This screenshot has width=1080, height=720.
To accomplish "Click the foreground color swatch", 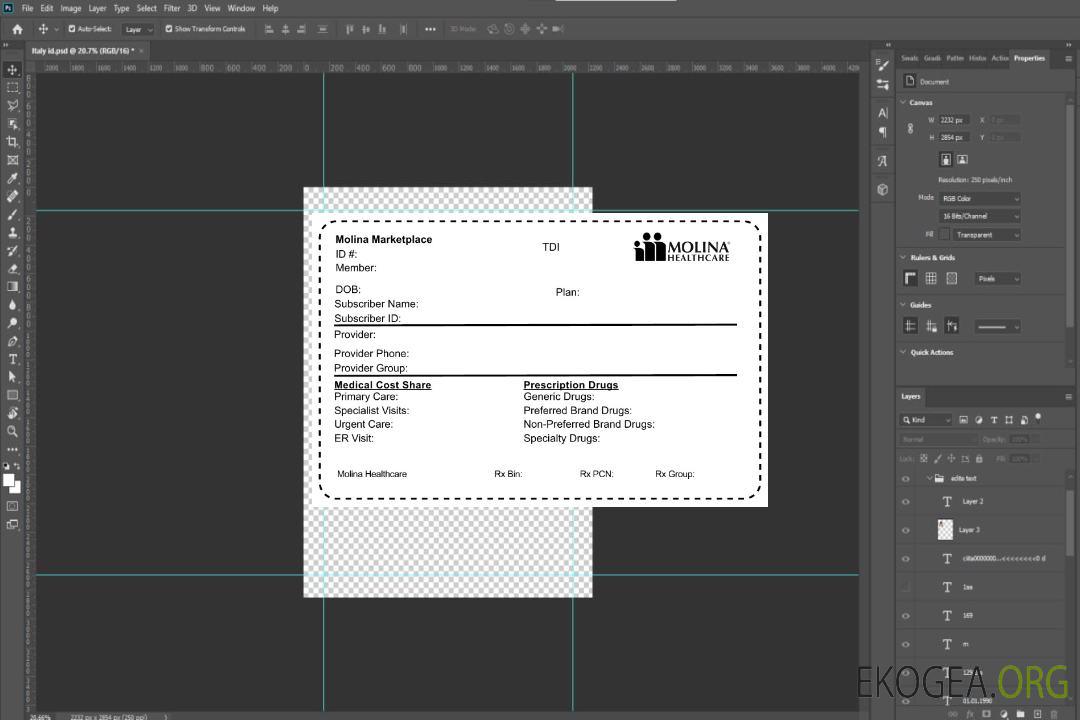I will click(x=9, y=481).
